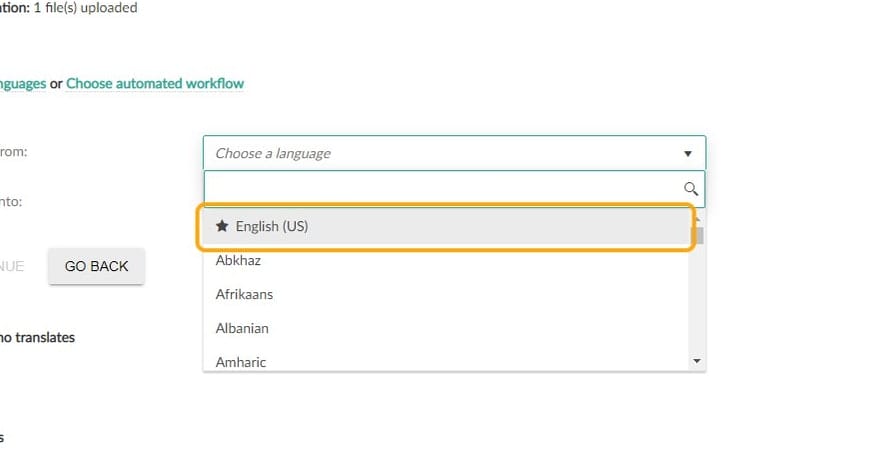Click the translate into label

11,201
